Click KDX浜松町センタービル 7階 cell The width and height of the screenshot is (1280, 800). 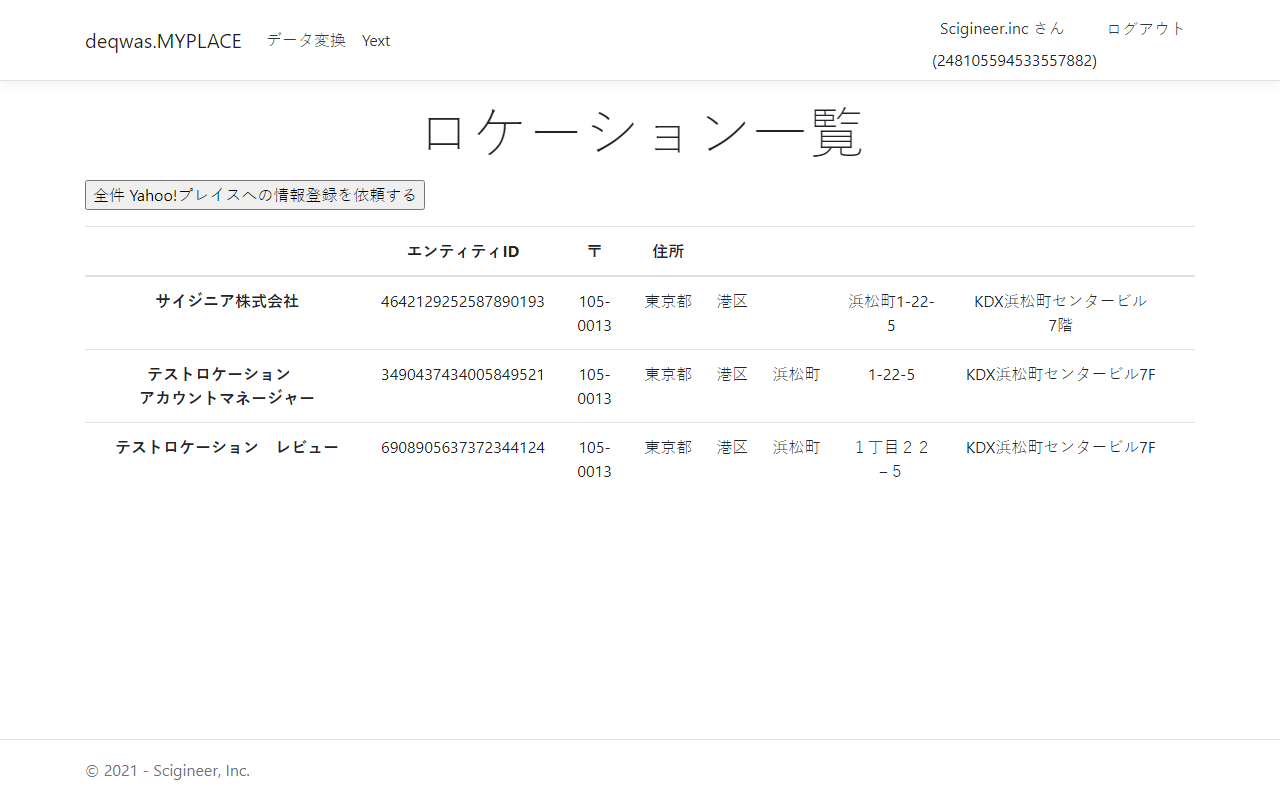point(1060,313)
